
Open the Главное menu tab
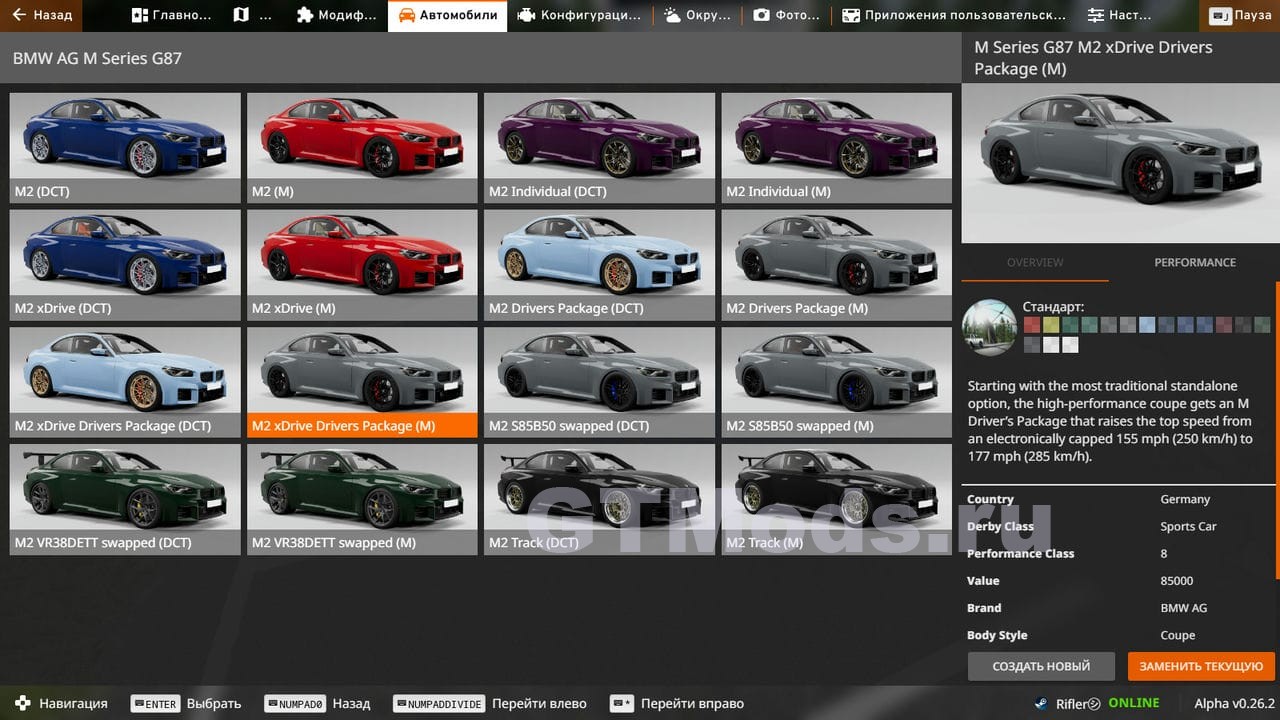[x=171, y=15]
